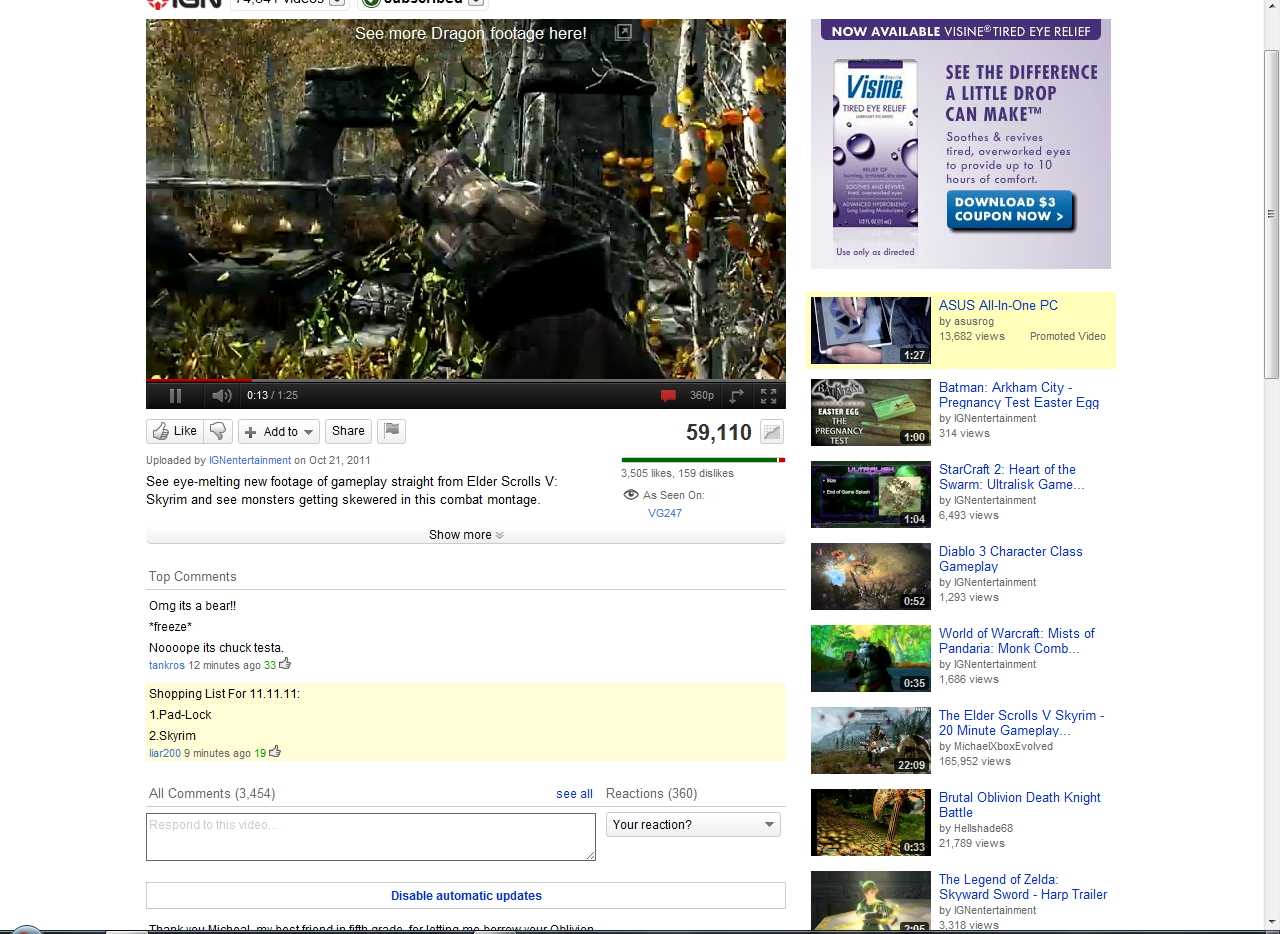
Task: Open the VG247 link
Action: pos(665,513)
